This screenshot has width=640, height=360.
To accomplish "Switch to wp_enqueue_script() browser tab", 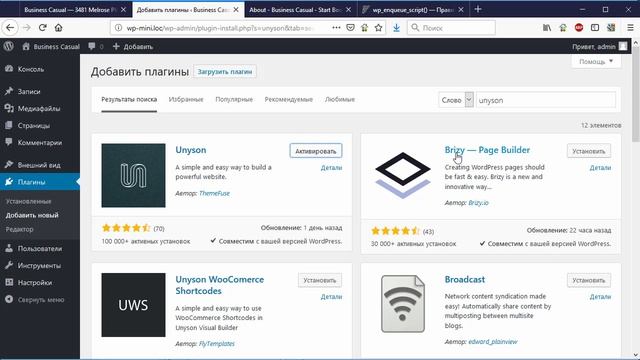I will coord(413,9).
